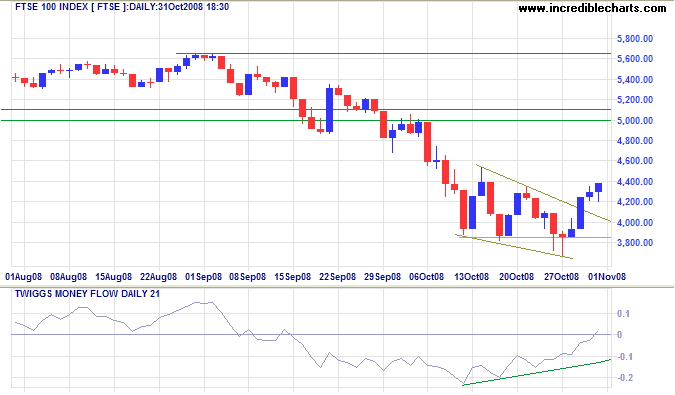The height and width of the screenshot is (395, 675).
Task: Click the 4,200.00 price axis label
Action: pyautogui.click(x=635, y=202)
